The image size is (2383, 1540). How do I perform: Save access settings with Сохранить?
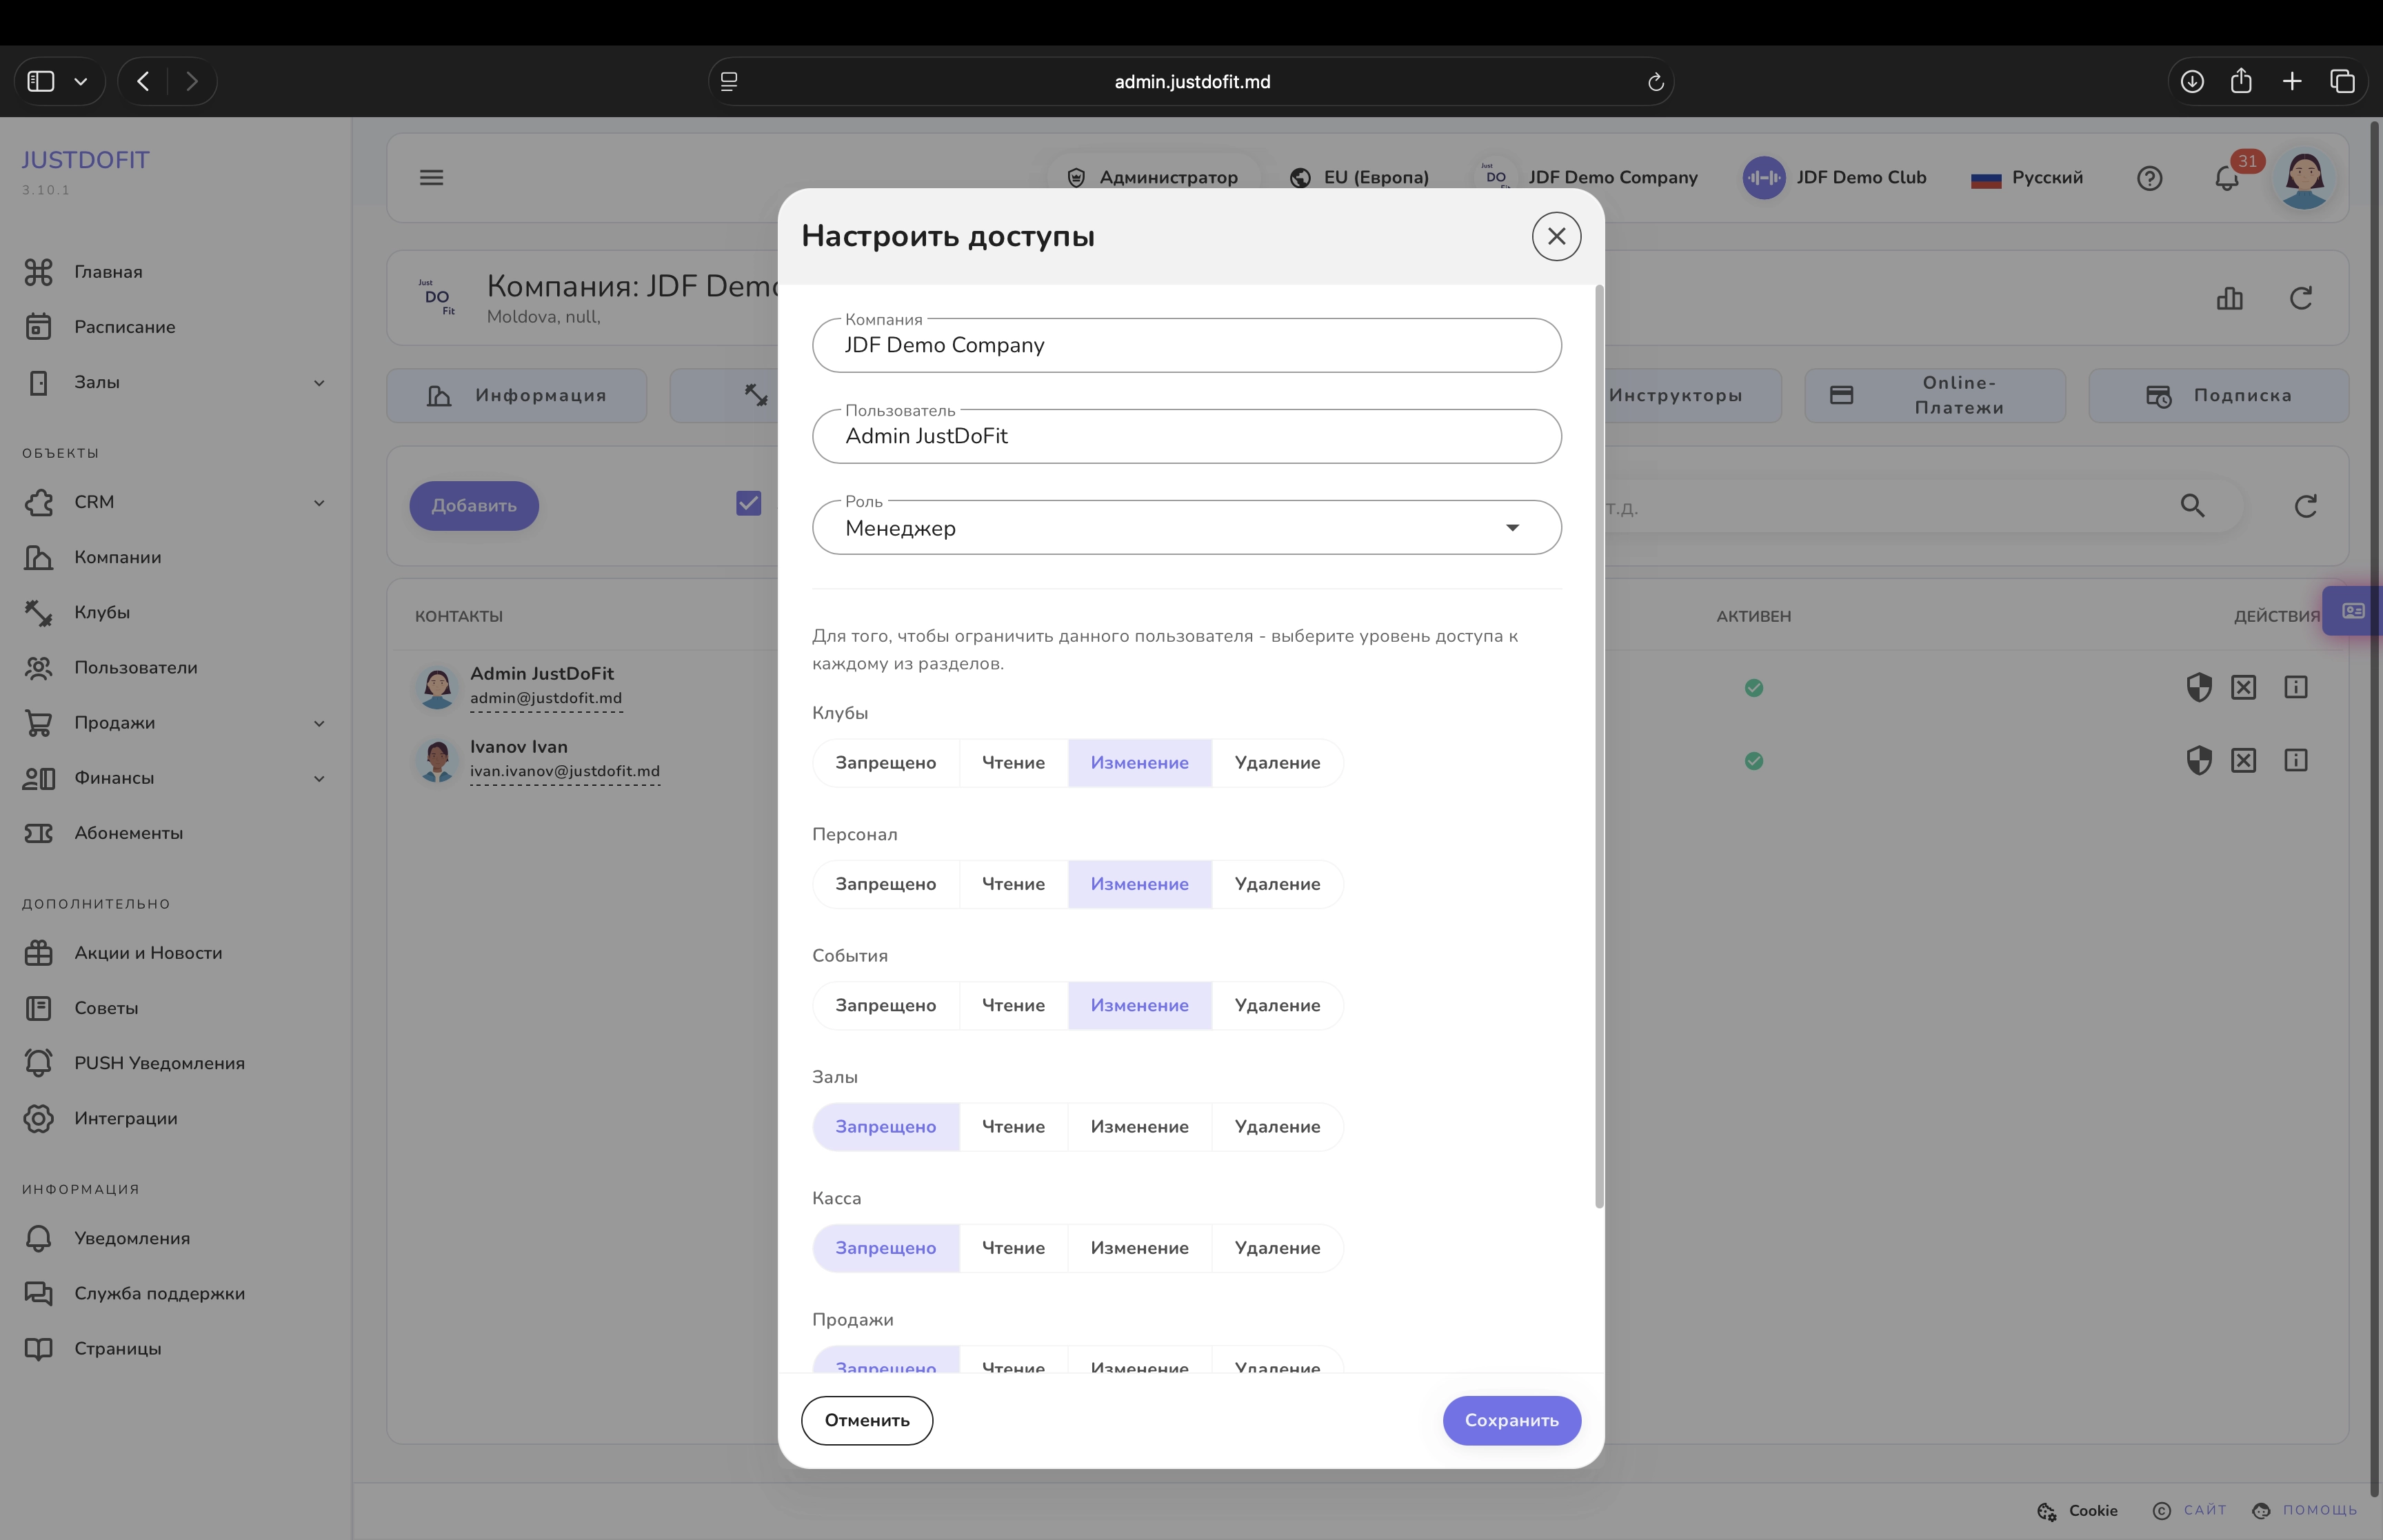pyautogui.click(x=1511, y=1420)
